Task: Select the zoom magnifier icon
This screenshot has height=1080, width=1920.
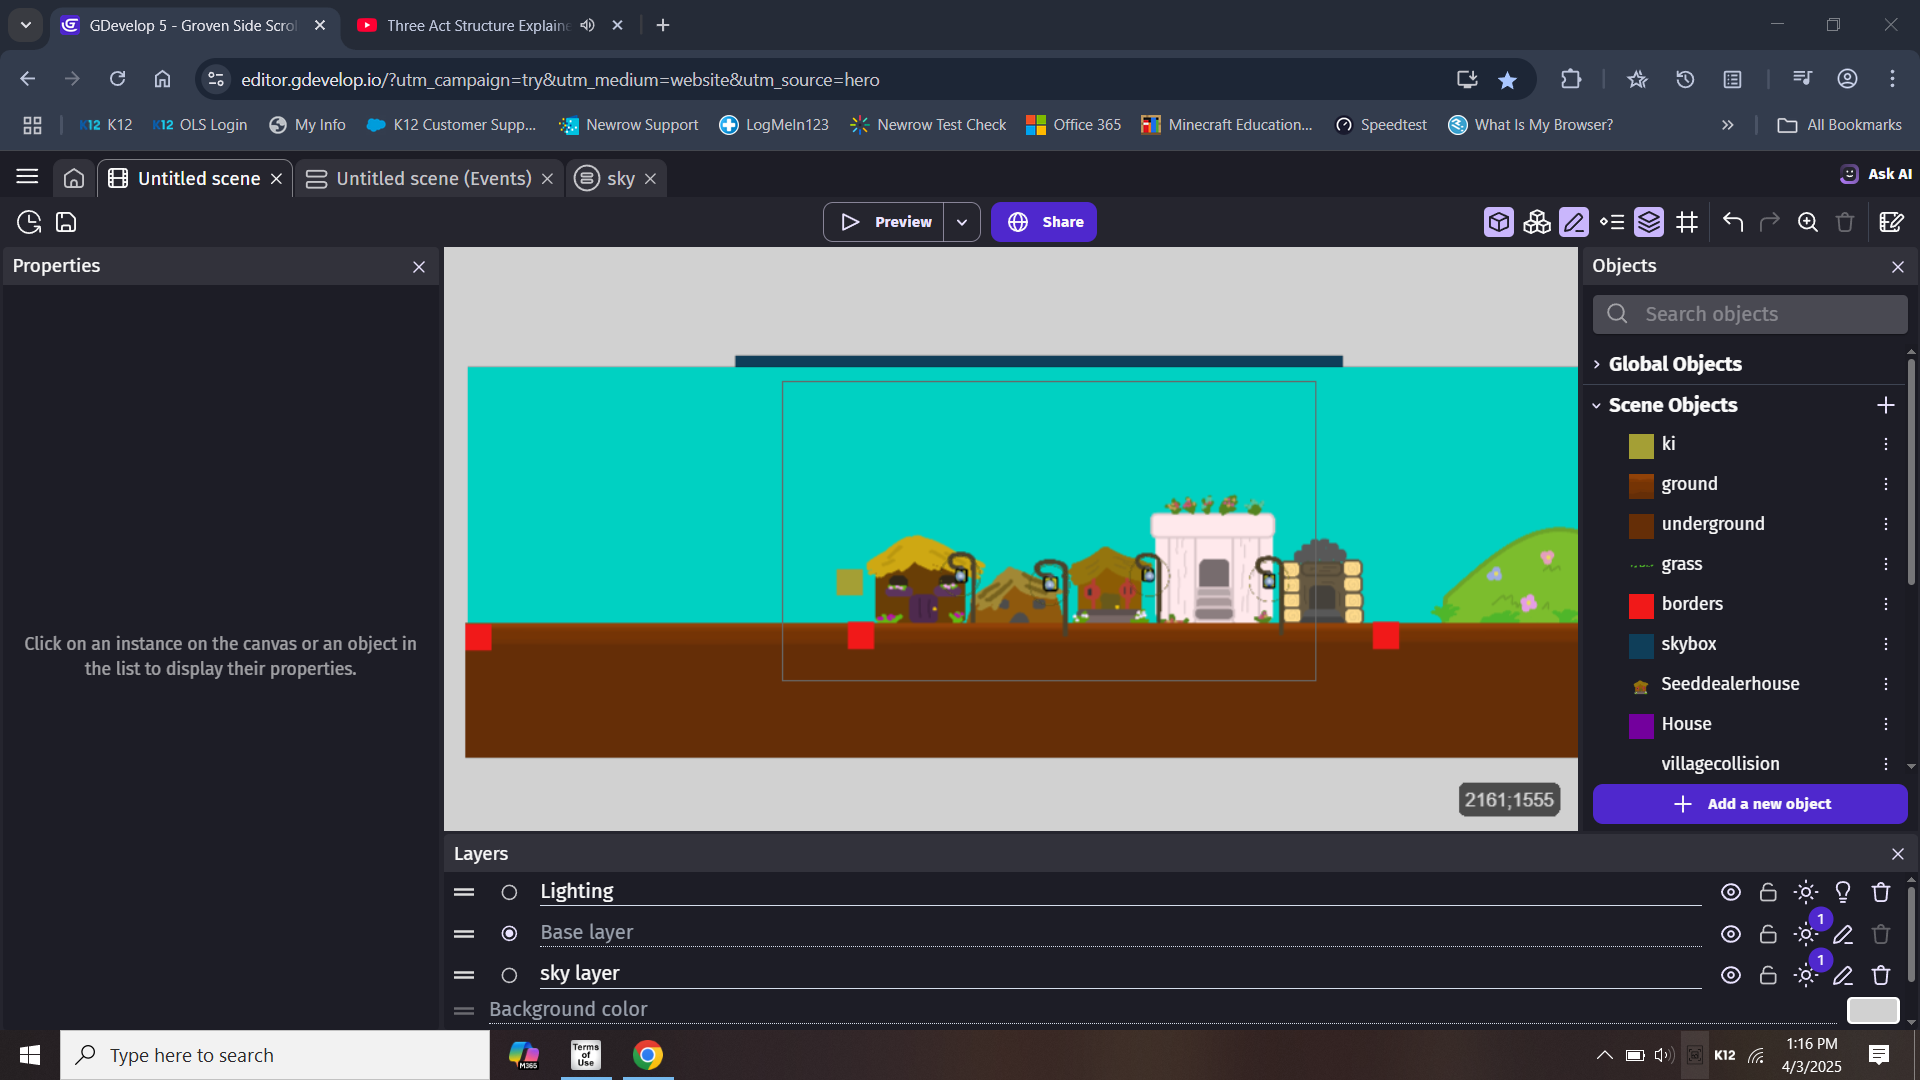Action: click(1808, 222)
